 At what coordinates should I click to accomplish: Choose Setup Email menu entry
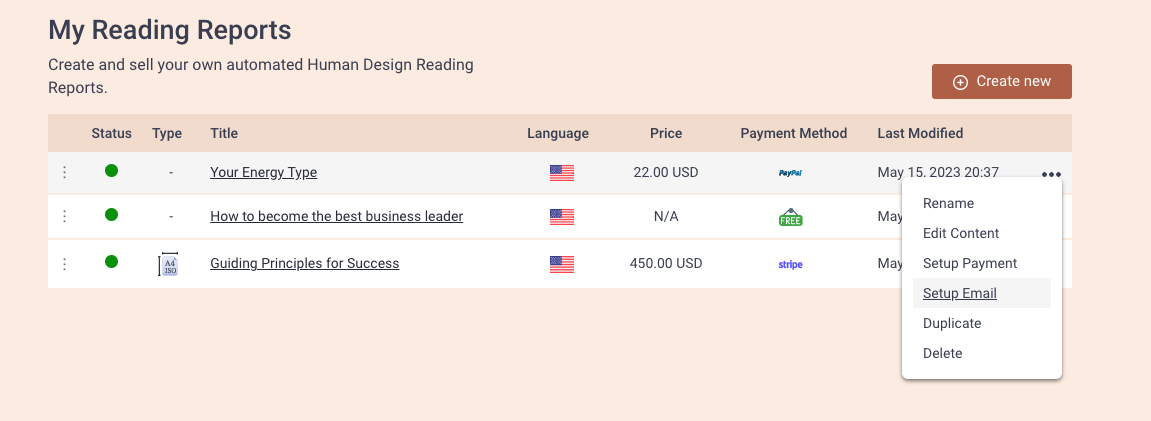click(x=960, y=293)
